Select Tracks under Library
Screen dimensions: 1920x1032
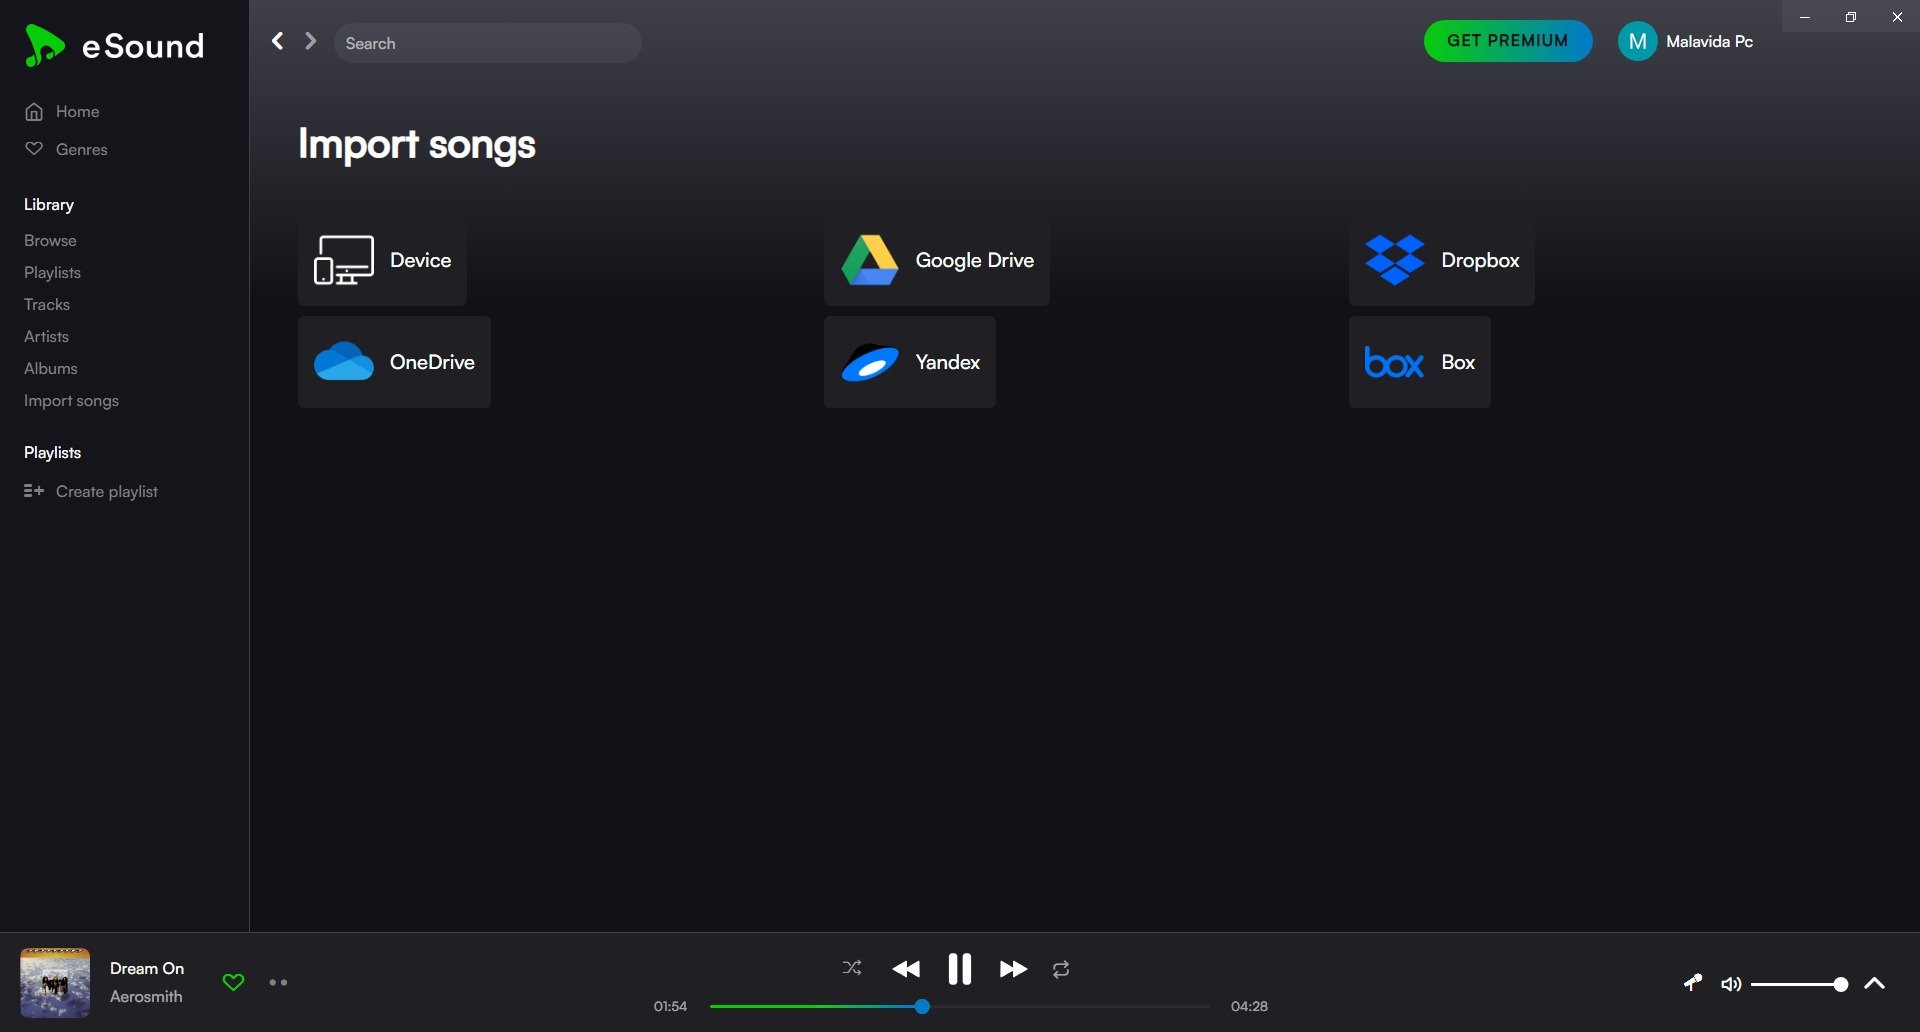tap(47, 304)
